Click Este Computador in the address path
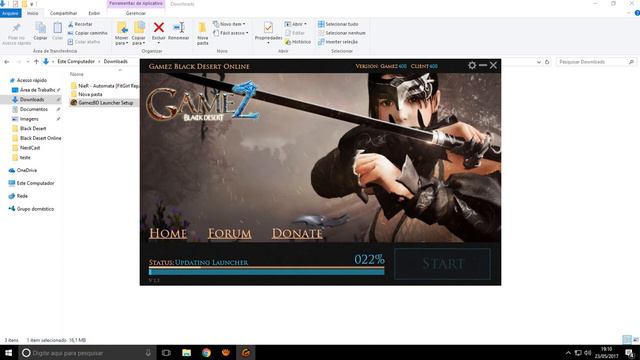 [x=76, y=62]
